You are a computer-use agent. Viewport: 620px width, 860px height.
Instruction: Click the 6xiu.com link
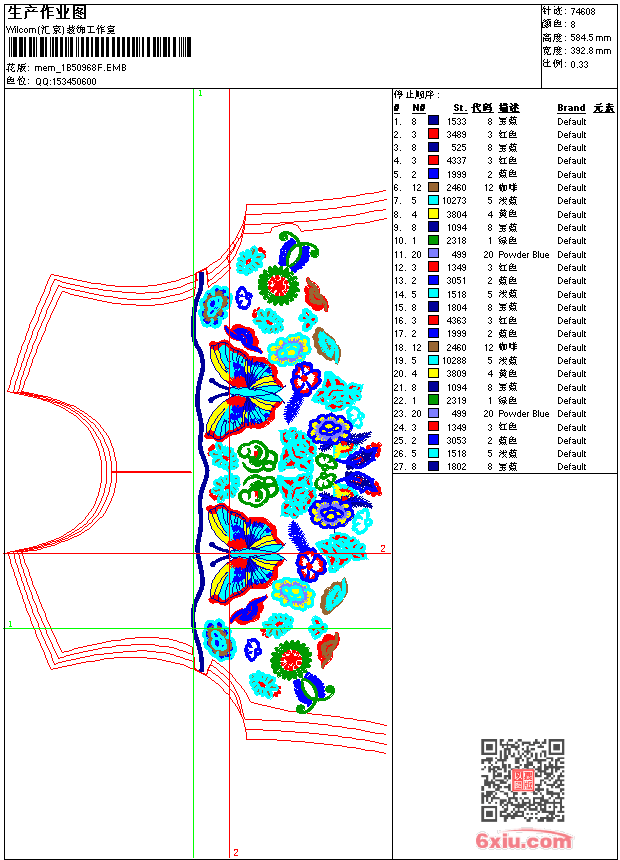pos(522,840)
